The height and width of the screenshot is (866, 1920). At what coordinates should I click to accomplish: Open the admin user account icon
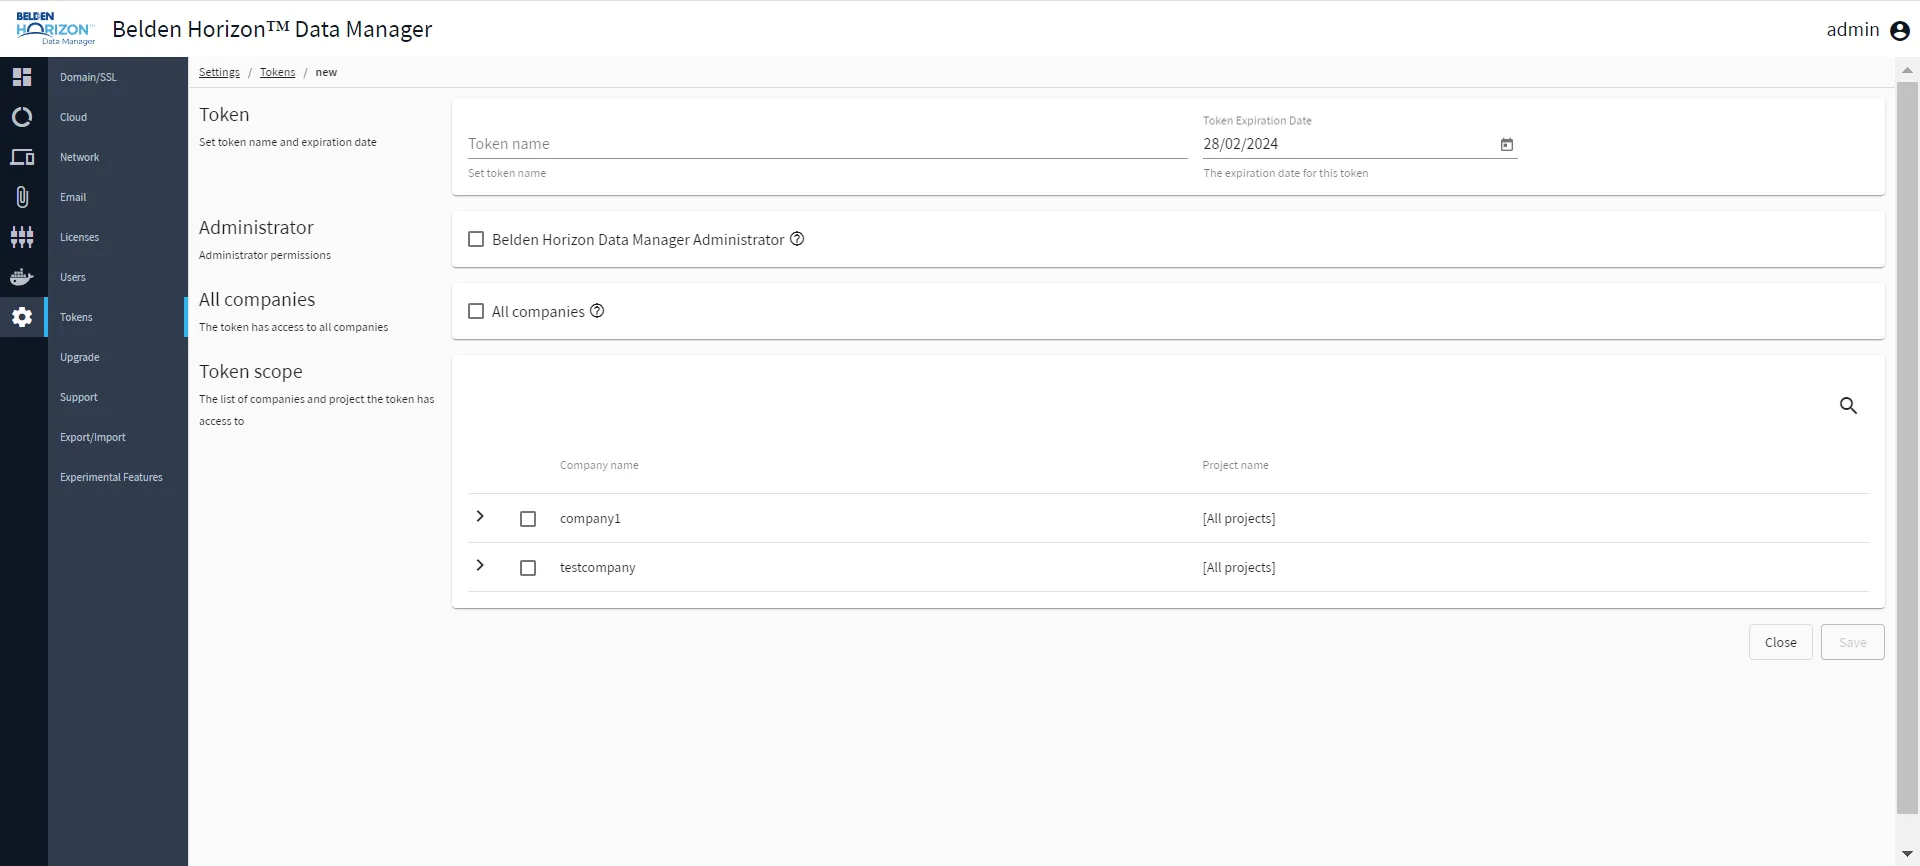1900,31
